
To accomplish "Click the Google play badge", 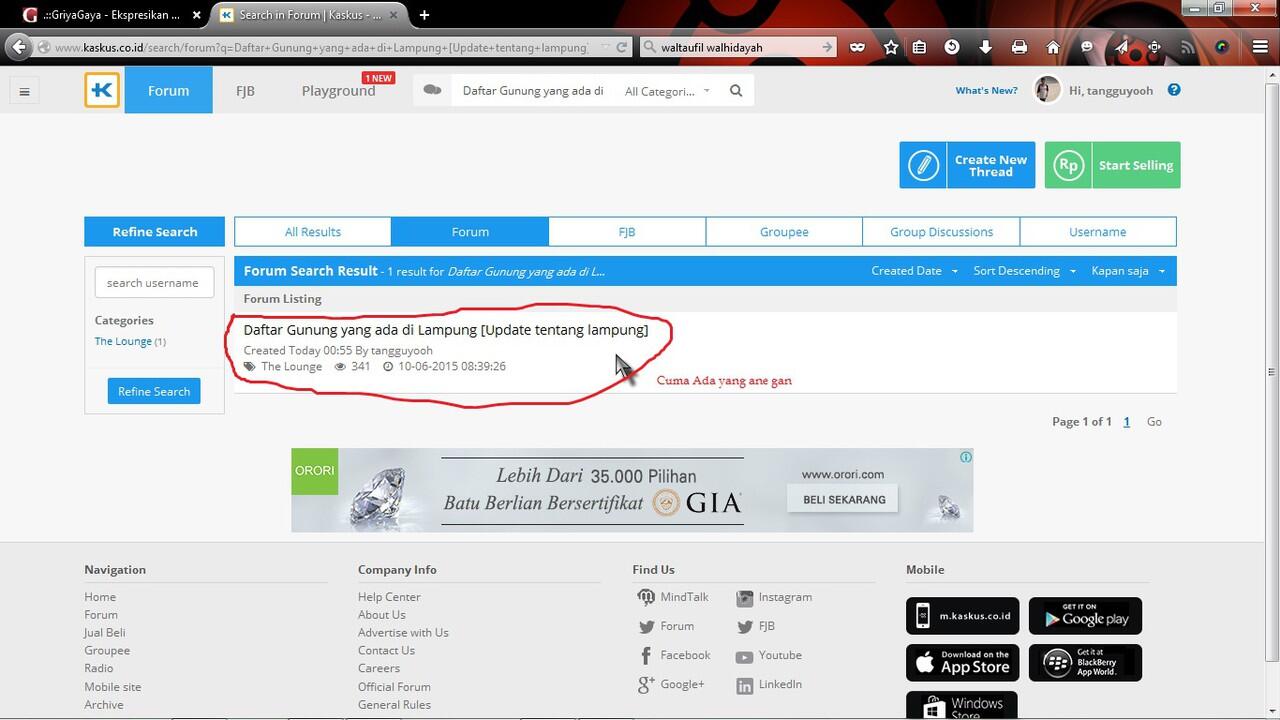I will 1085,616.
